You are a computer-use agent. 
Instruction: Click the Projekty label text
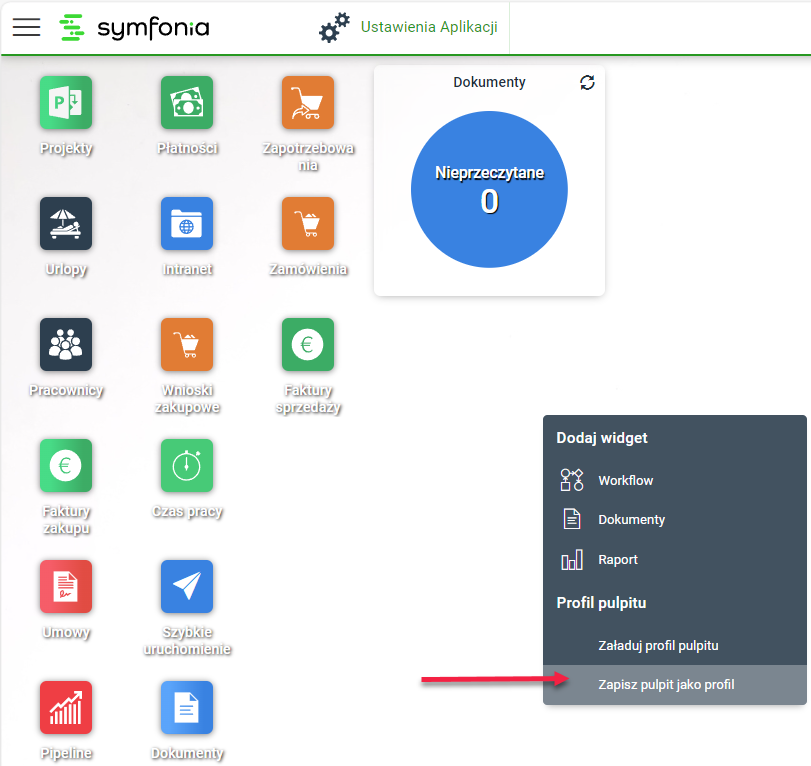pos(66,148)
